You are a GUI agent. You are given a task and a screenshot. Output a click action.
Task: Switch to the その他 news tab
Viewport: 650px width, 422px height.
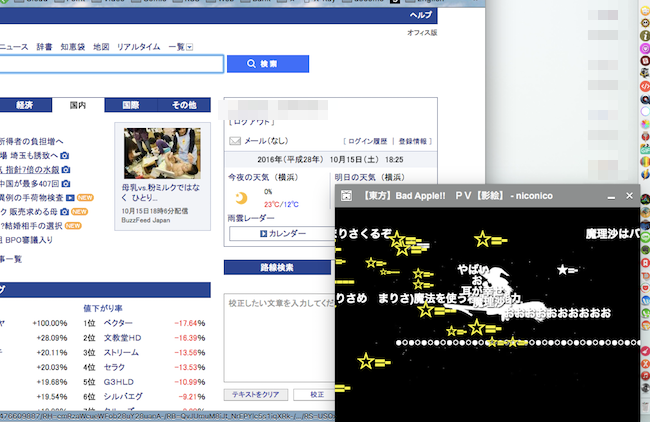click(184, 105)
